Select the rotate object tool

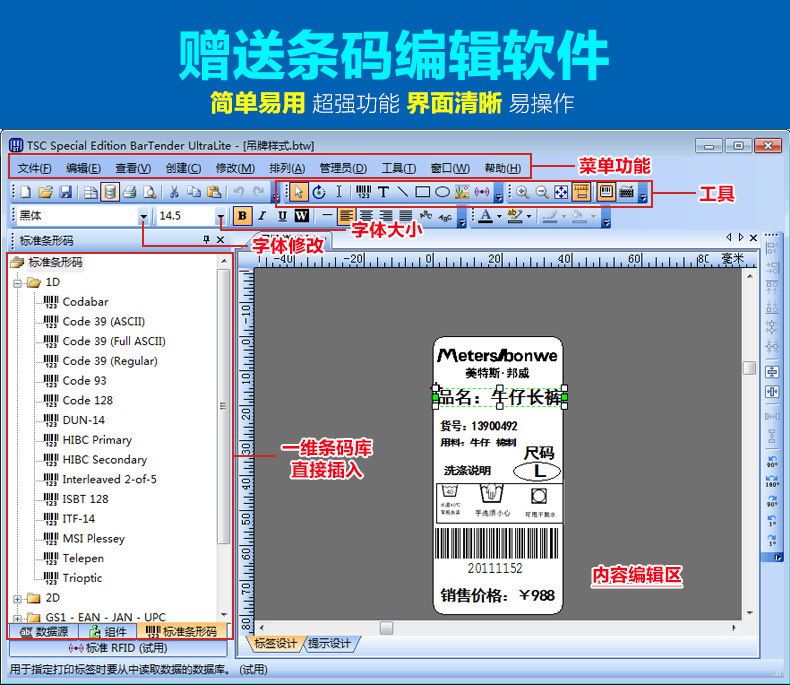[319, 192]
